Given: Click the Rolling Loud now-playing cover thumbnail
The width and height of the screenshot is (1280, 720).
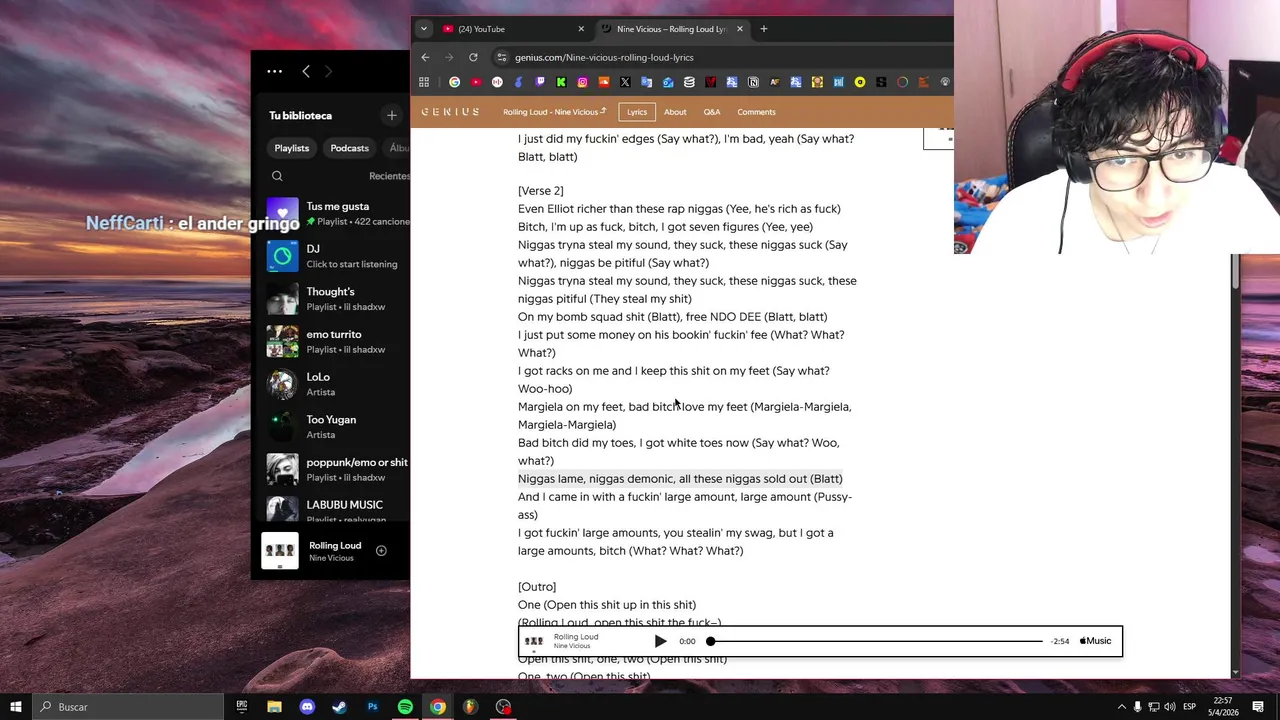Looking at the screenshot, I should (280, 551).
